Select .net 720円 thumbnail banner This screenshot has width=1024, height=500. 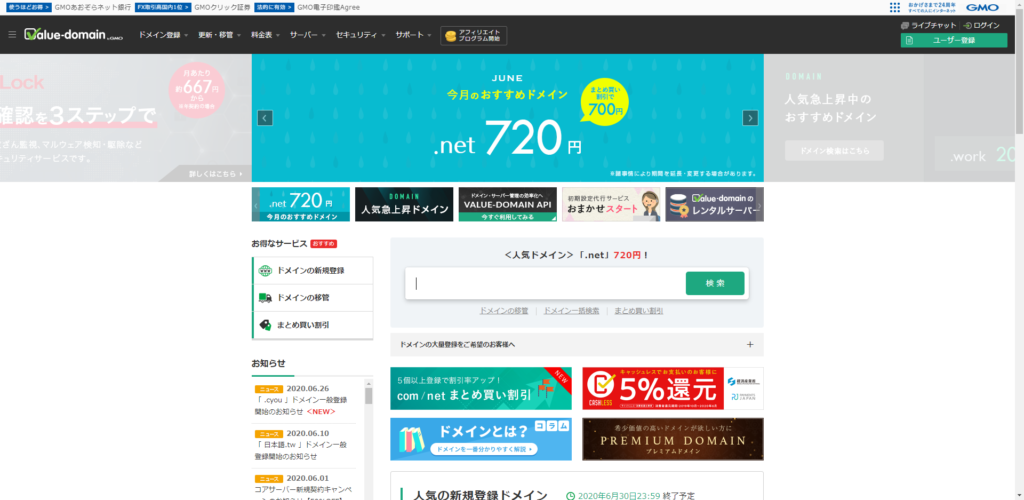(x=300, y=204)
